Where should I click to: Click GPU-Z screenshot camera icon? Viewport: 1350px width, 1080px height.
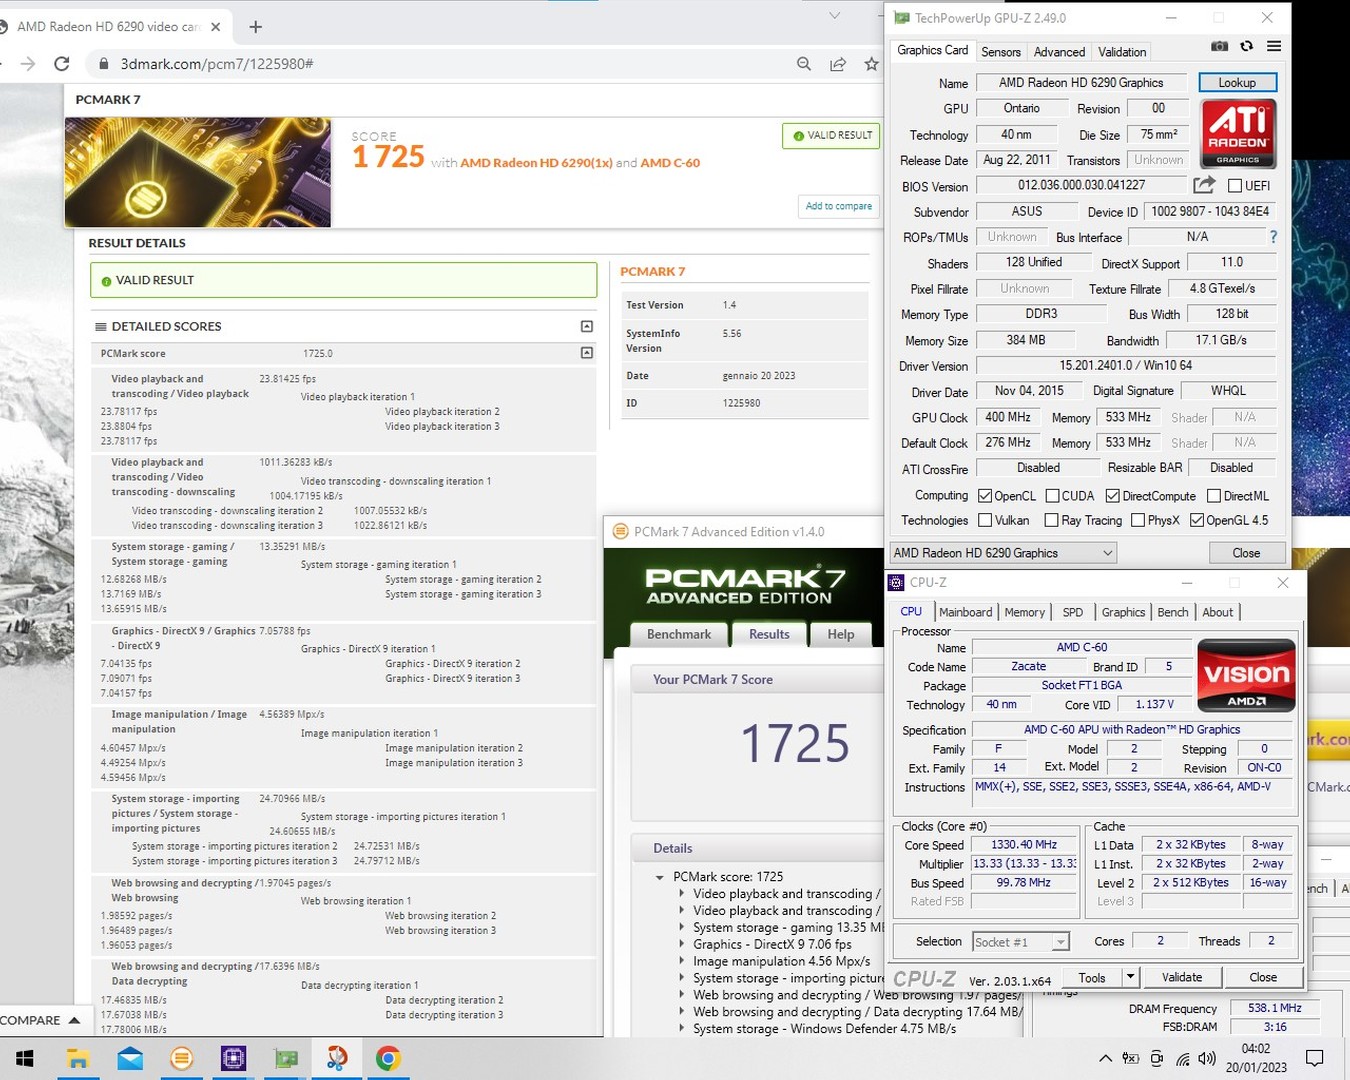[x=1219, y=46]
